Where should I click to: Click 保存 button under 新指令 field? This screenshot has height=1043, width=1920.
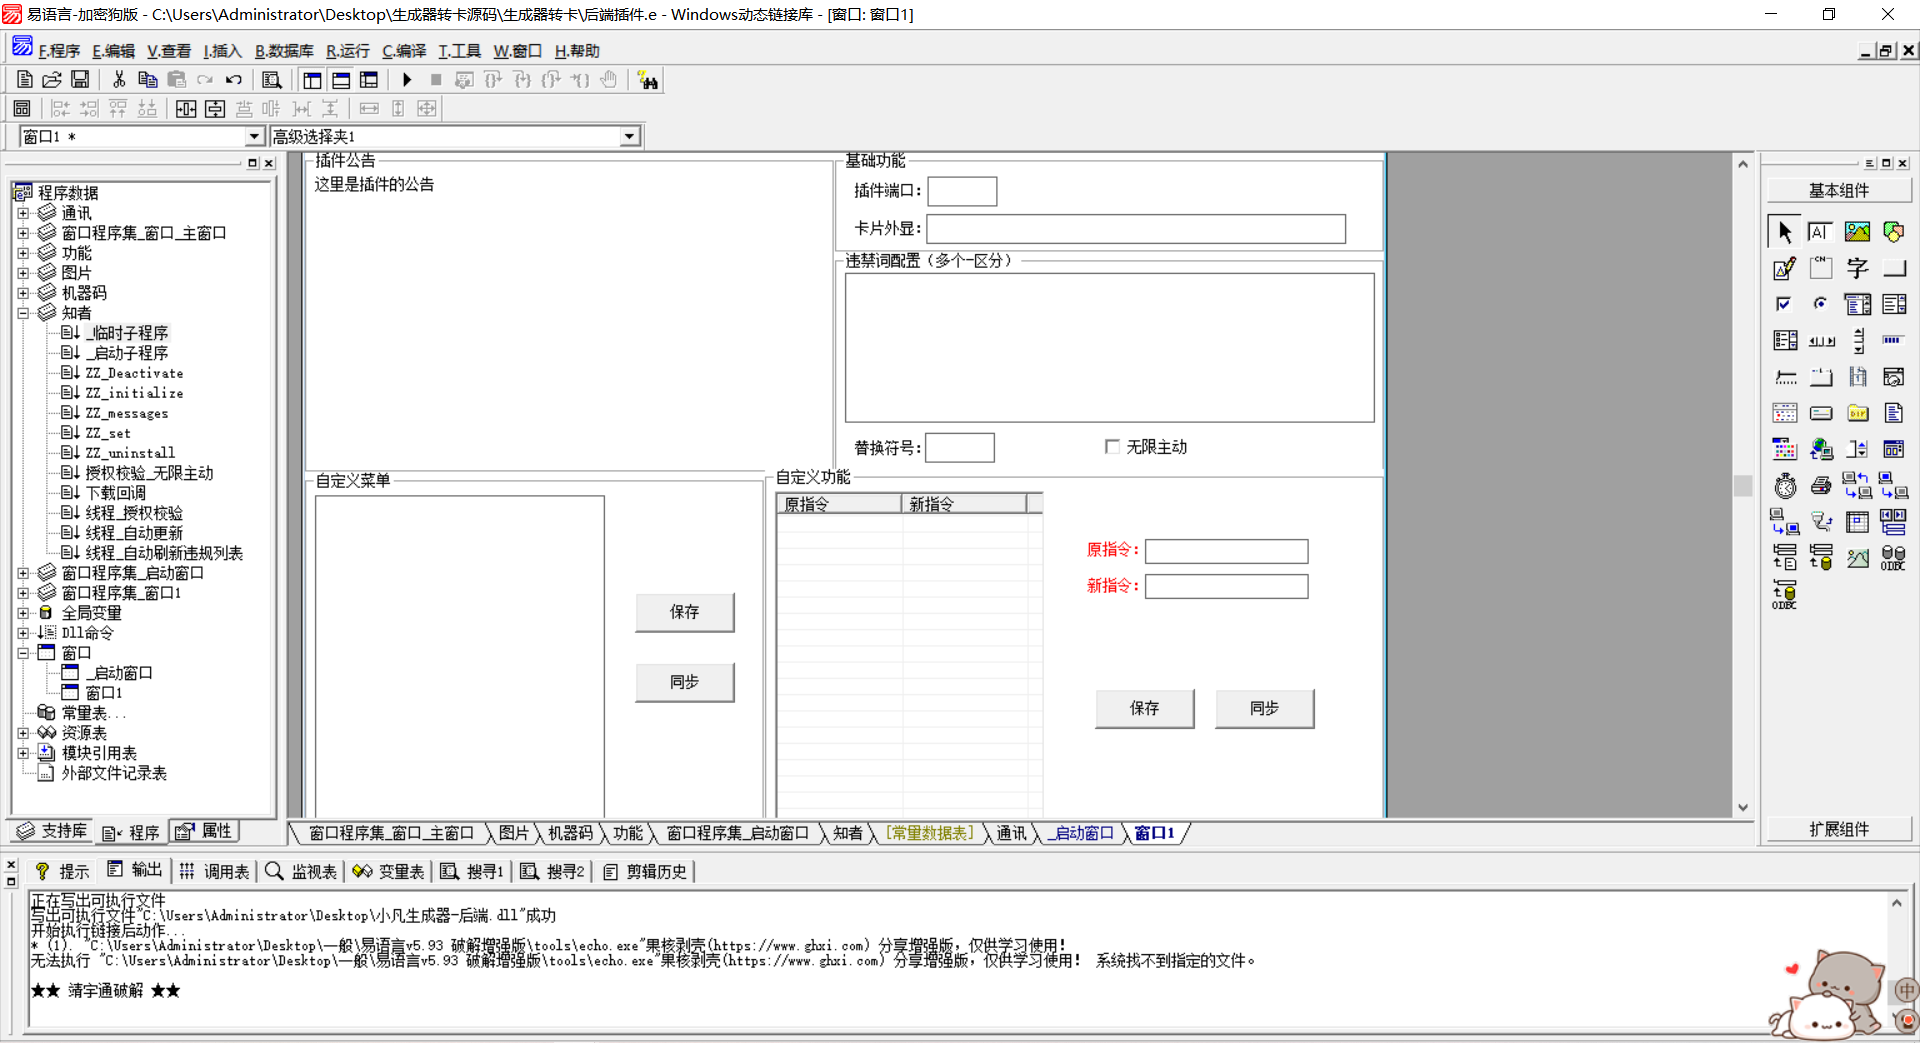coord(1144,708)
